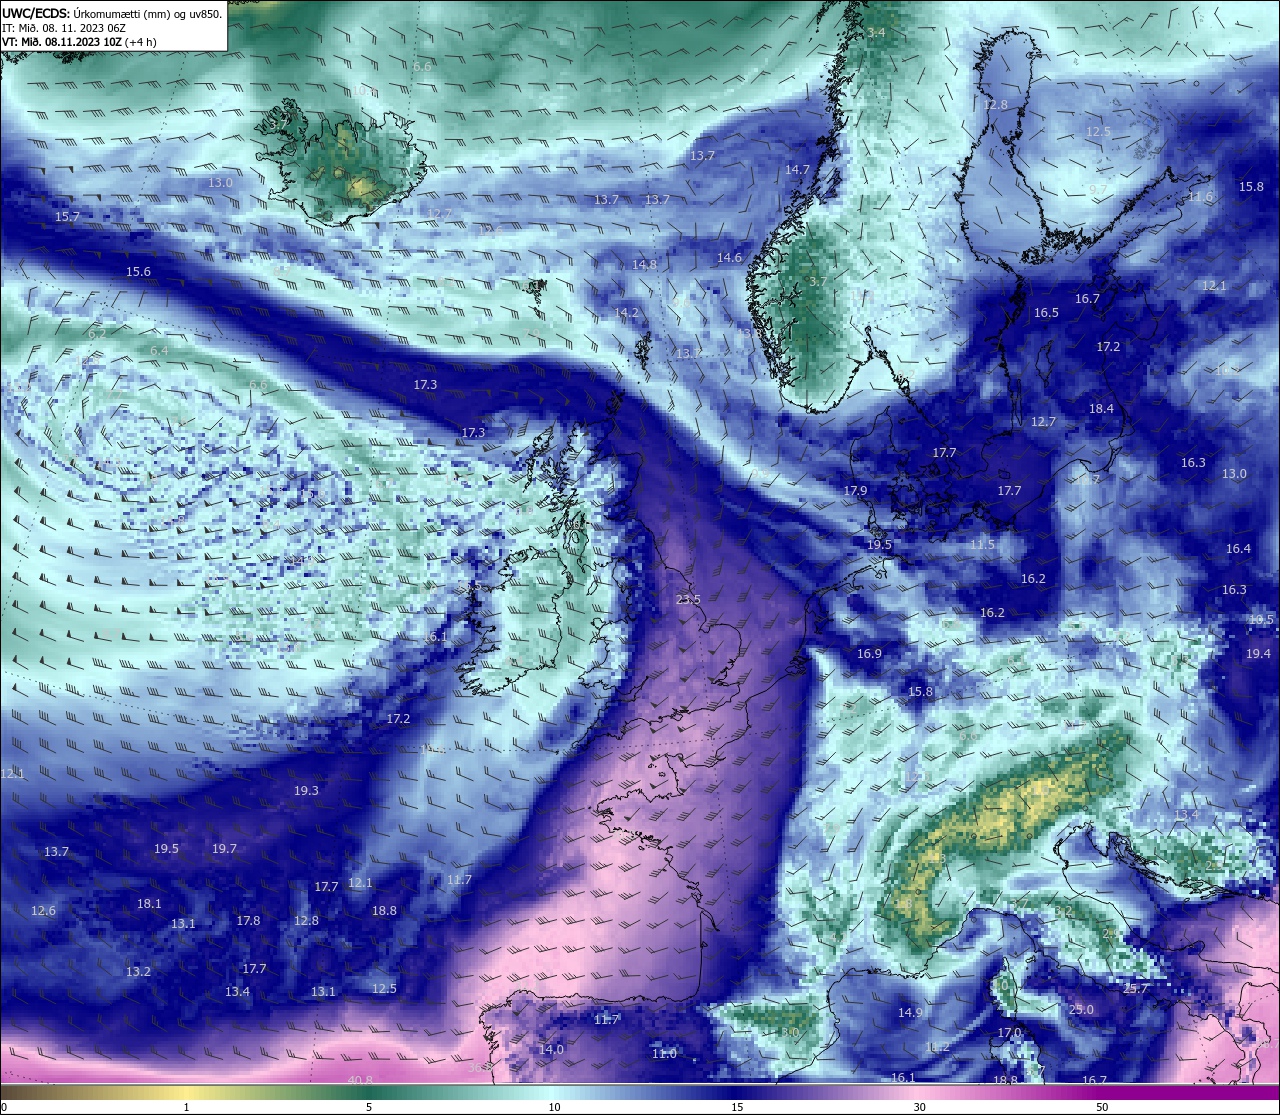Screen dimensions: 1280x1115
Task: Click the 'VT: Mið. 08.11.2023 10Z (+4 h)' line
Action: [x=79, y=42]
